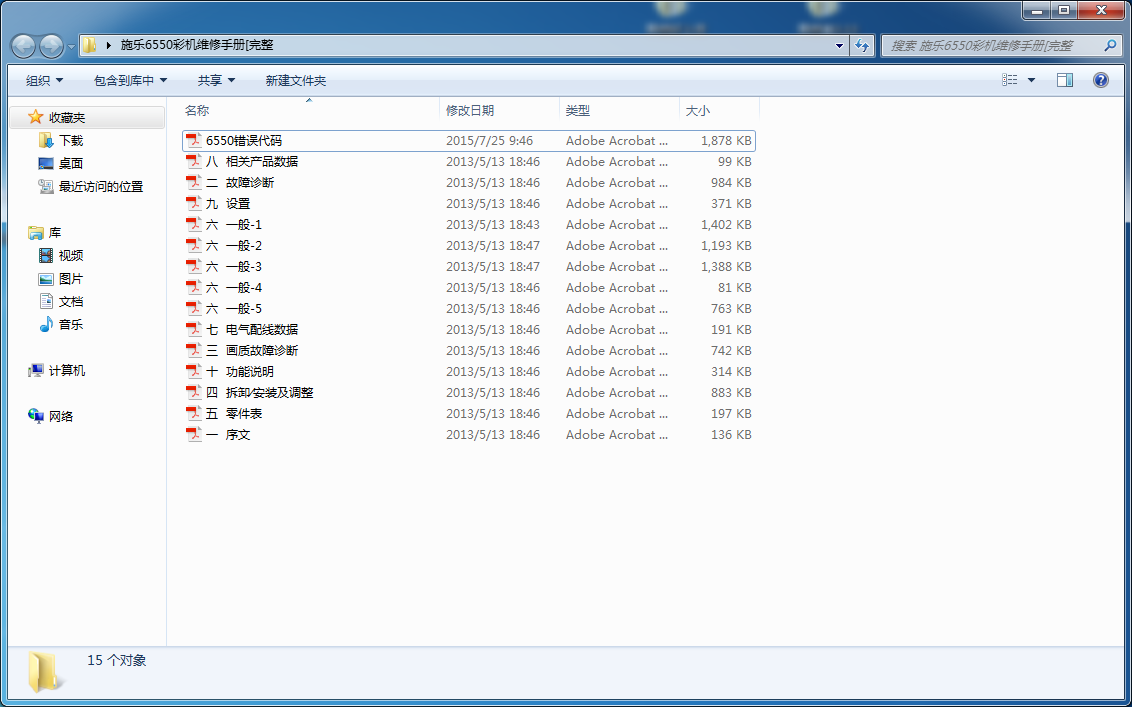Toggle the preview pane button
Image resolution: width=1132 pixels, height=707 pixels.
[x=1065, y=80]
